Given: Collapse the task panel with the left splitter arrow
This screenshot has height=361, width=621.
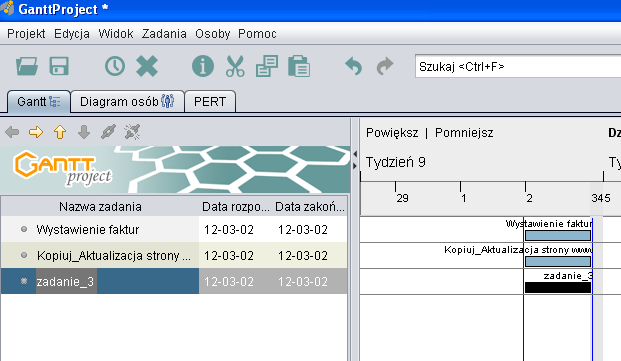Looking at the screenshot, I should click(355, 154).
